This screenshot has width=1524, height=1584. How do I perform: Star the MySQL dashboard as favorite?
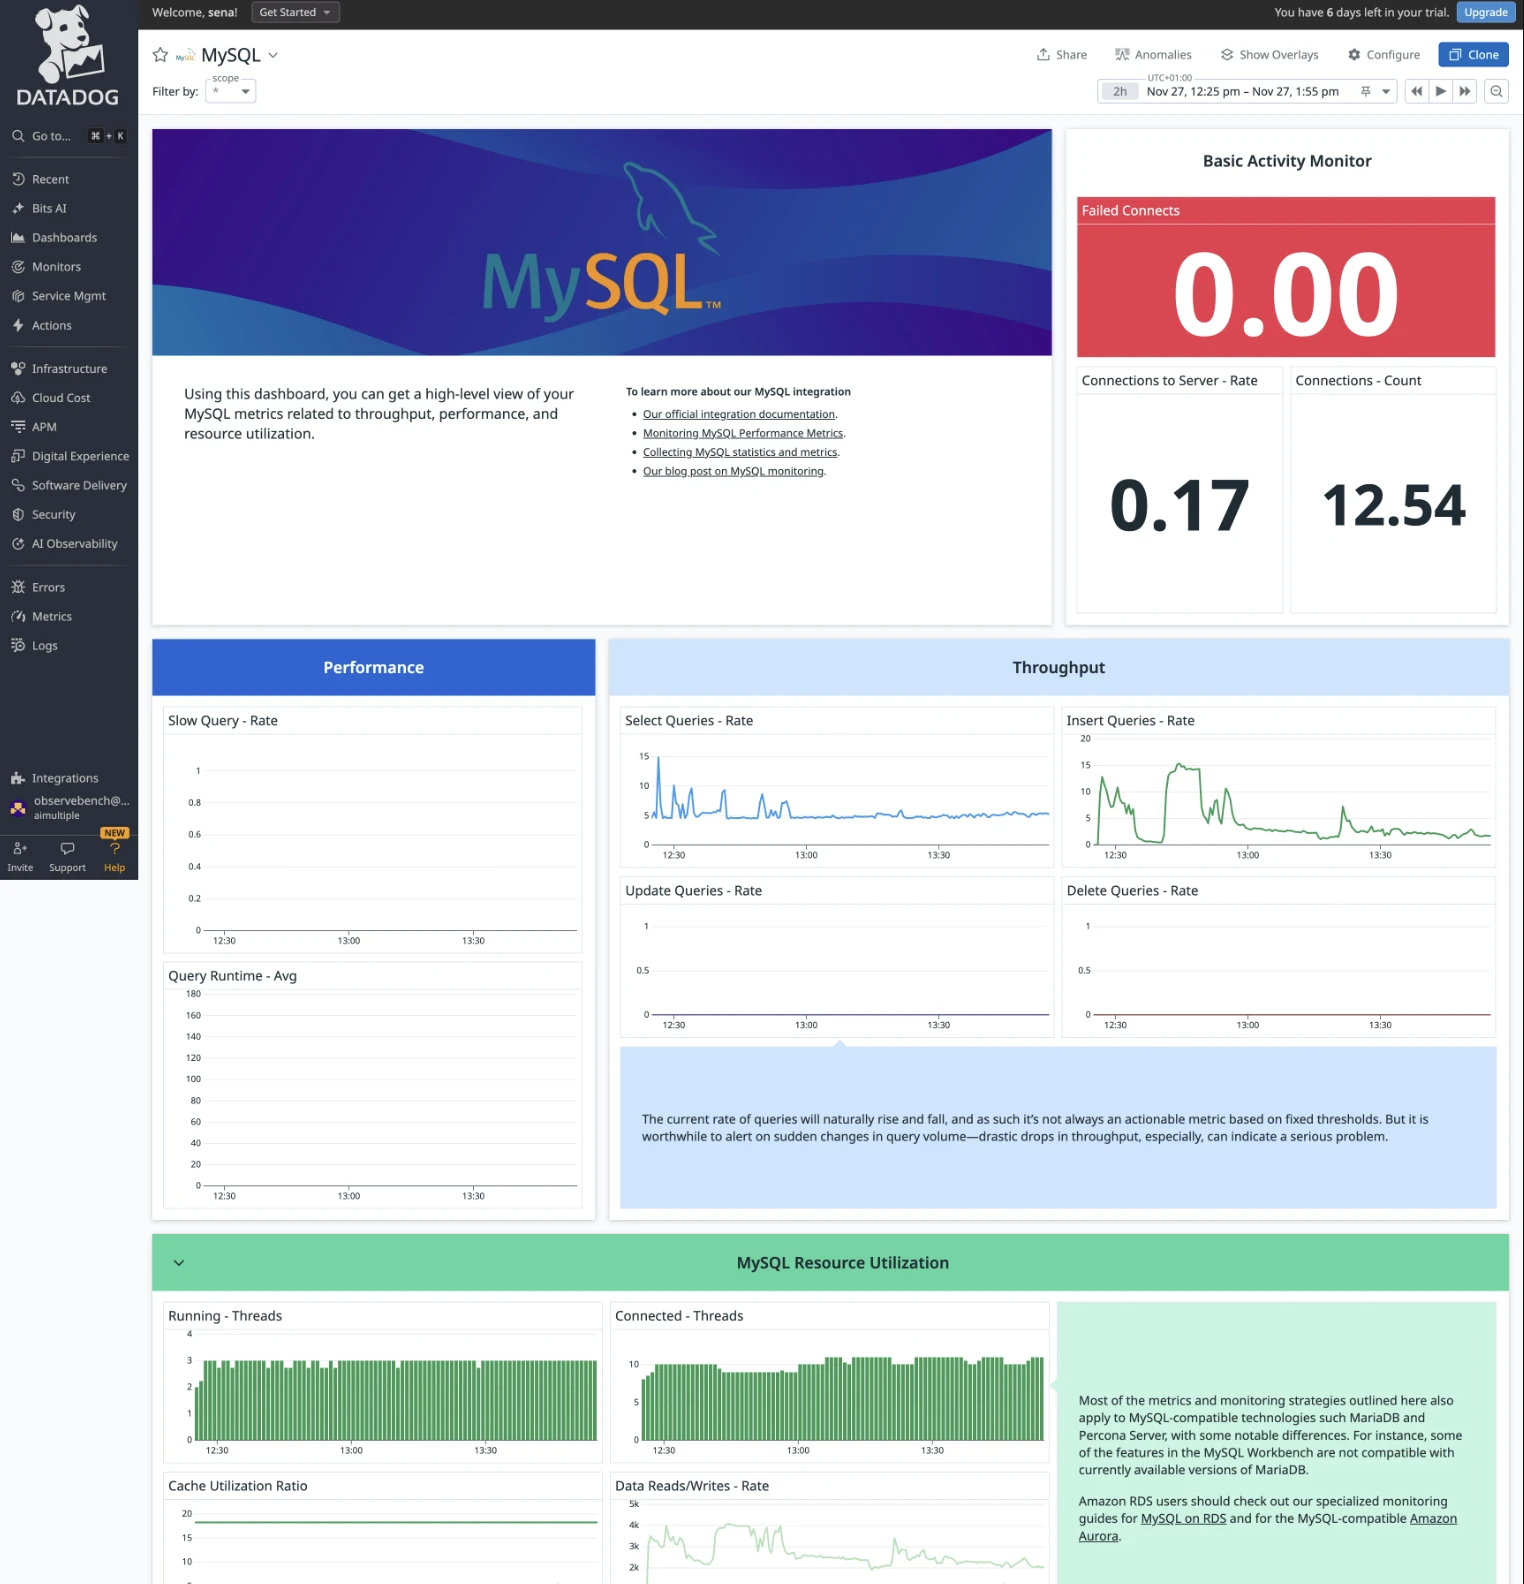pyautogui.click(x=160, y=55)
